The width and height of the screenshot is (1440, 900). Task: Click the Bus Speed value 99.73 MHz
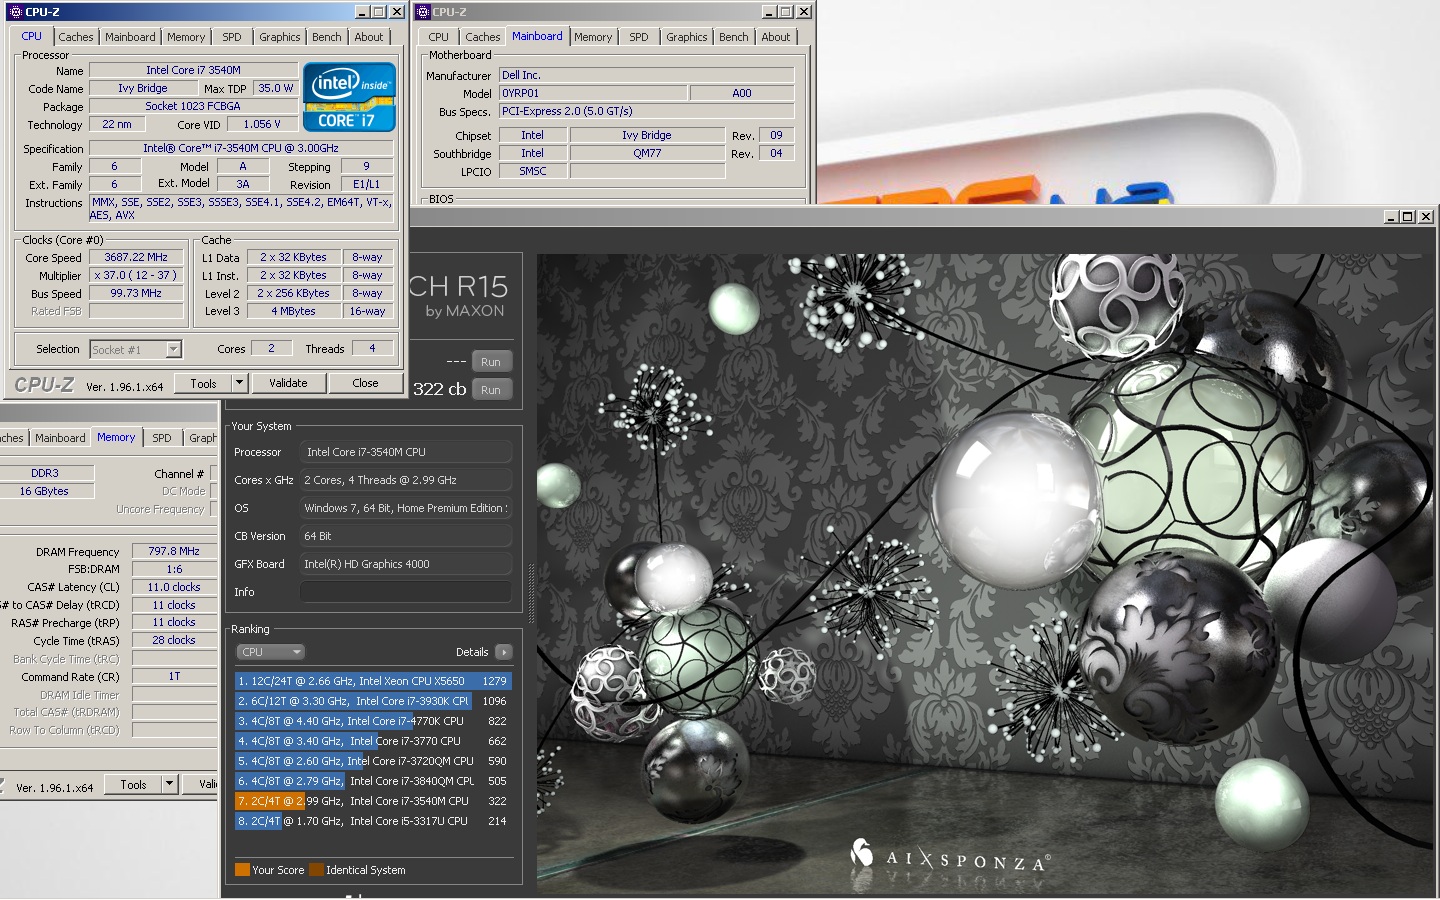(x=136, y=293)
